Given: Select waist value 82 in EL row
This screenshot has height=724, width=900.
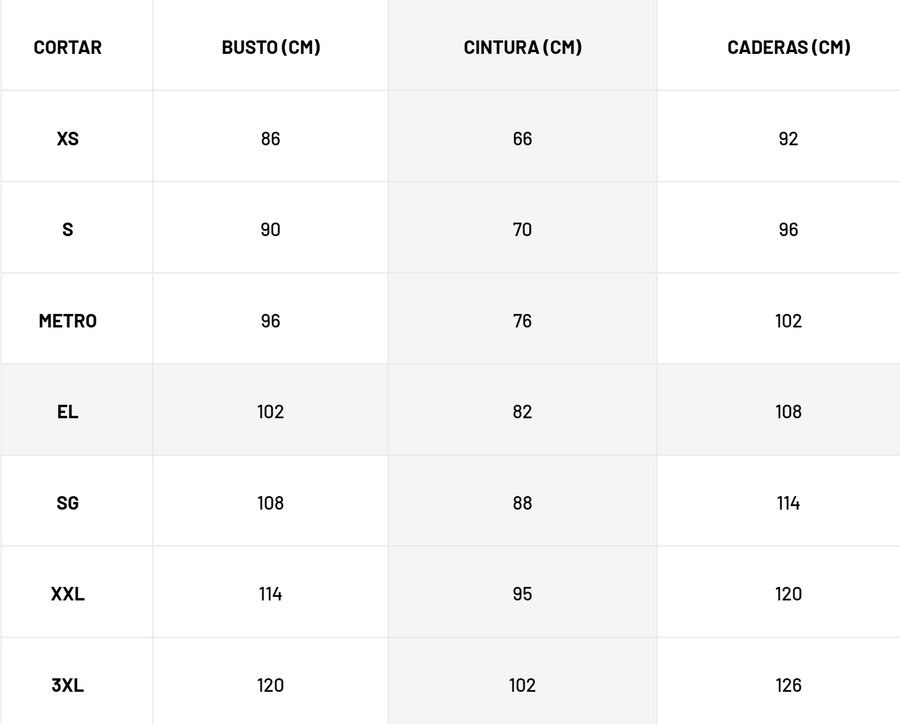Looking at the screenshot, I should pos(522,412).
